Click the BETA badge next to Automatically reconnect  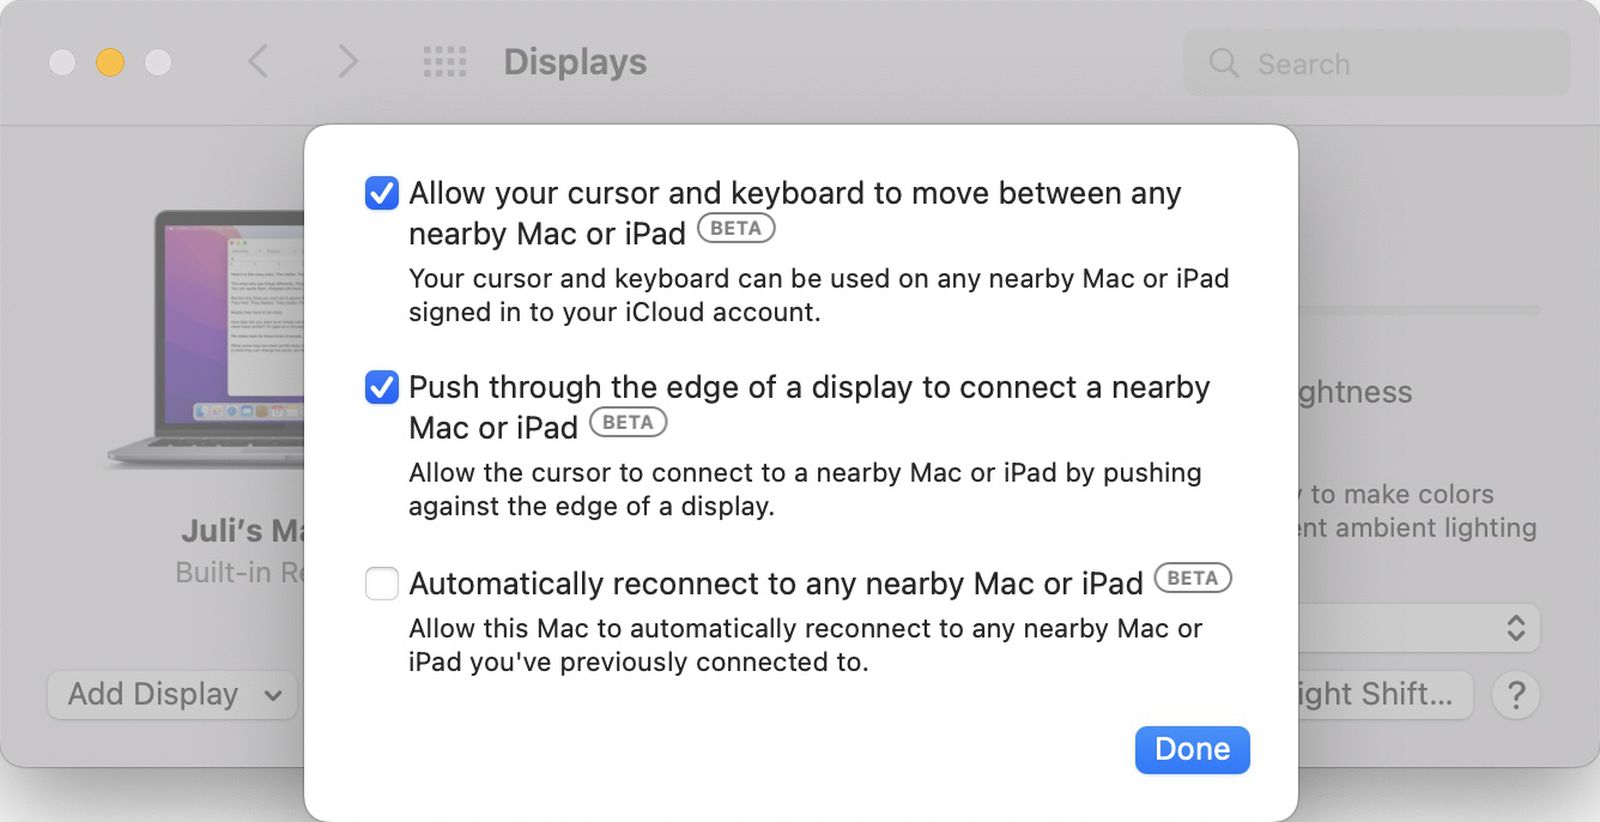tap(1193, 578)
